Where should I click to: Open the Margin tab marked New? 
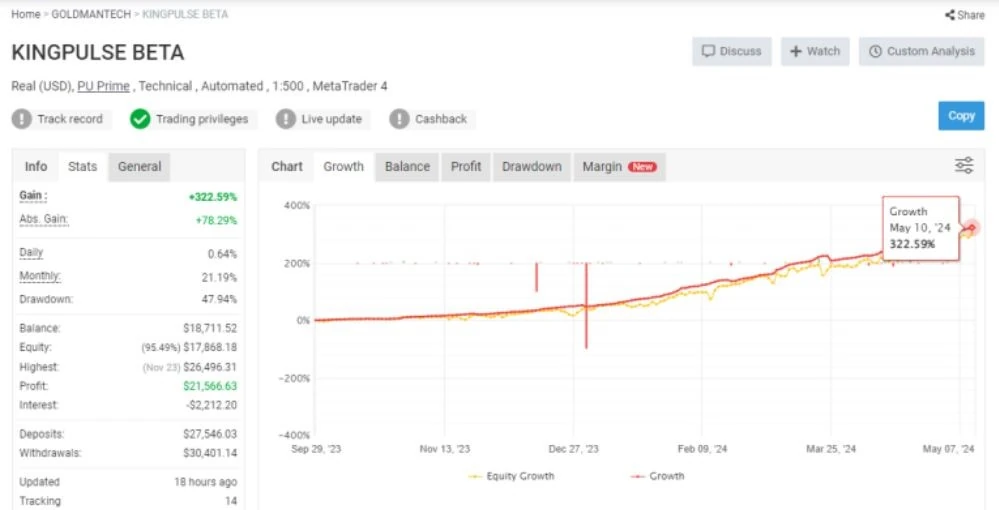[x=619, y=166]
